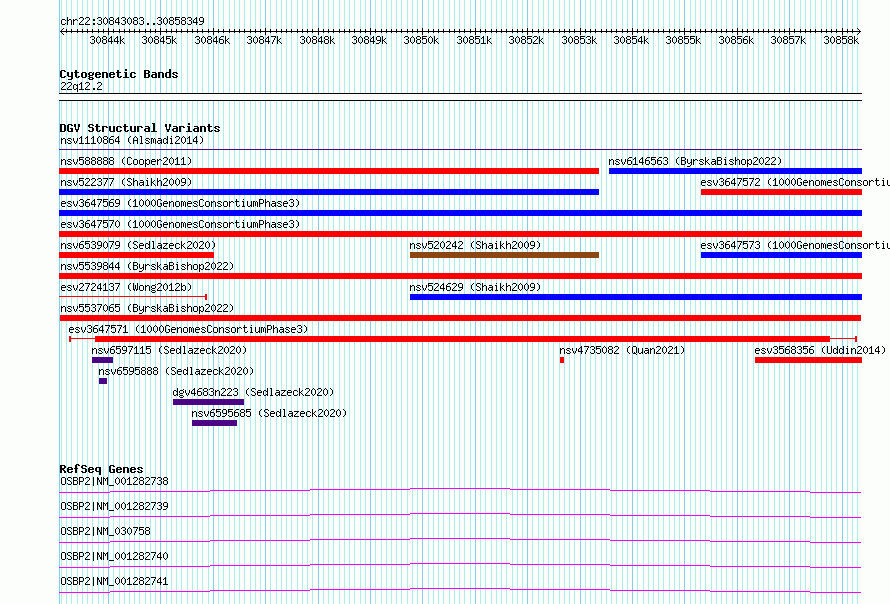
Task: Click the thin esv2724137 (Wong2012b) line
Action: [x=133, y=297]
